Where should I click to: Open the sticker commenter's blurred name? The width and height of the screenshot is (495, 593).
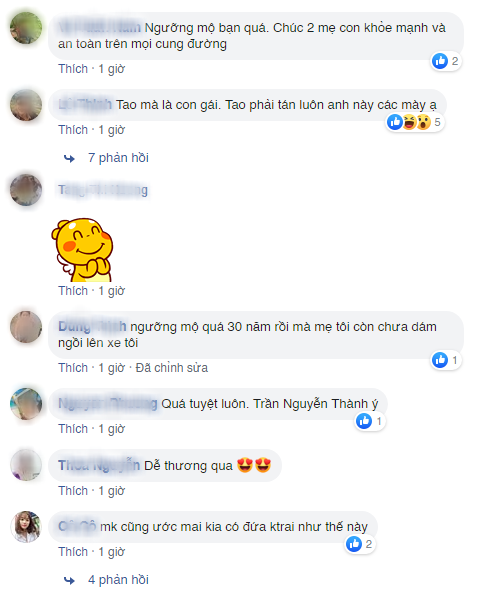click(x=103, y=190)
